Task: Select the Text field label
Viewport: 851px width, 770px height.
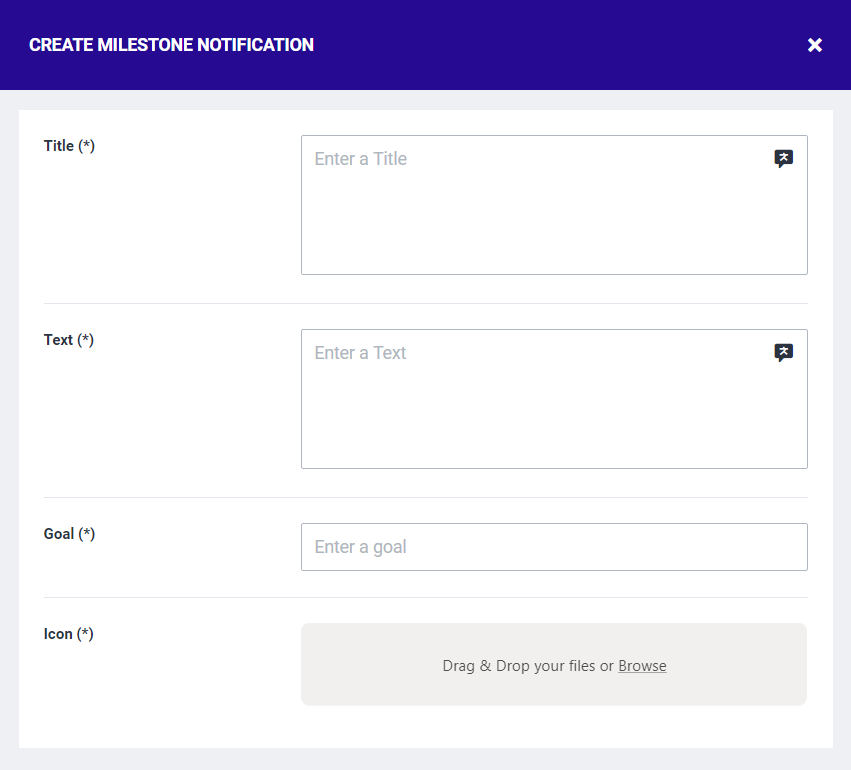Action: point(59,340)
